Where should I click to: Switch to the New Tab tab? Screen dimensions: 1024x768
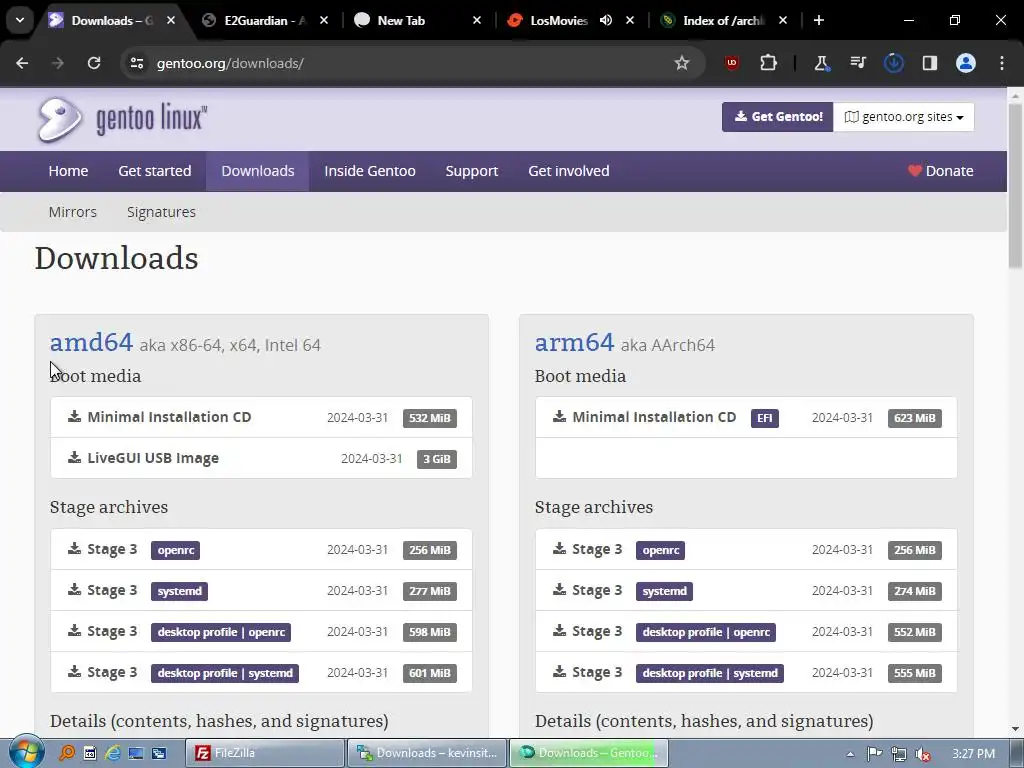[x=418, y=20]
